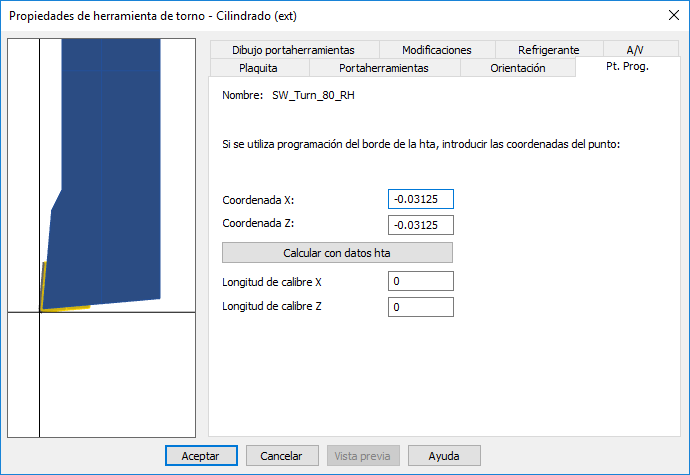
Task: Confirm with the Aceptar button
Action: coord(201,456)
